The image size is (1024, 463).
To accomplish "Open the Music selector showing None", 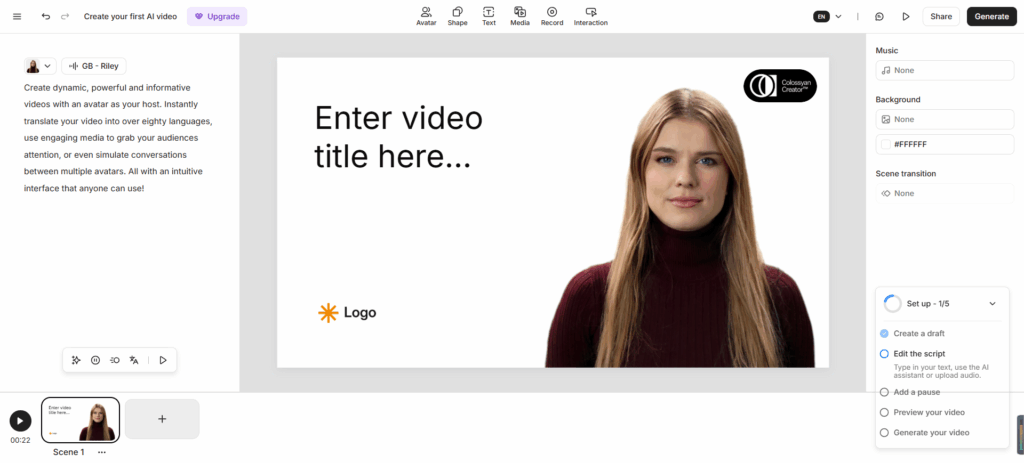I will coord(944,70).
